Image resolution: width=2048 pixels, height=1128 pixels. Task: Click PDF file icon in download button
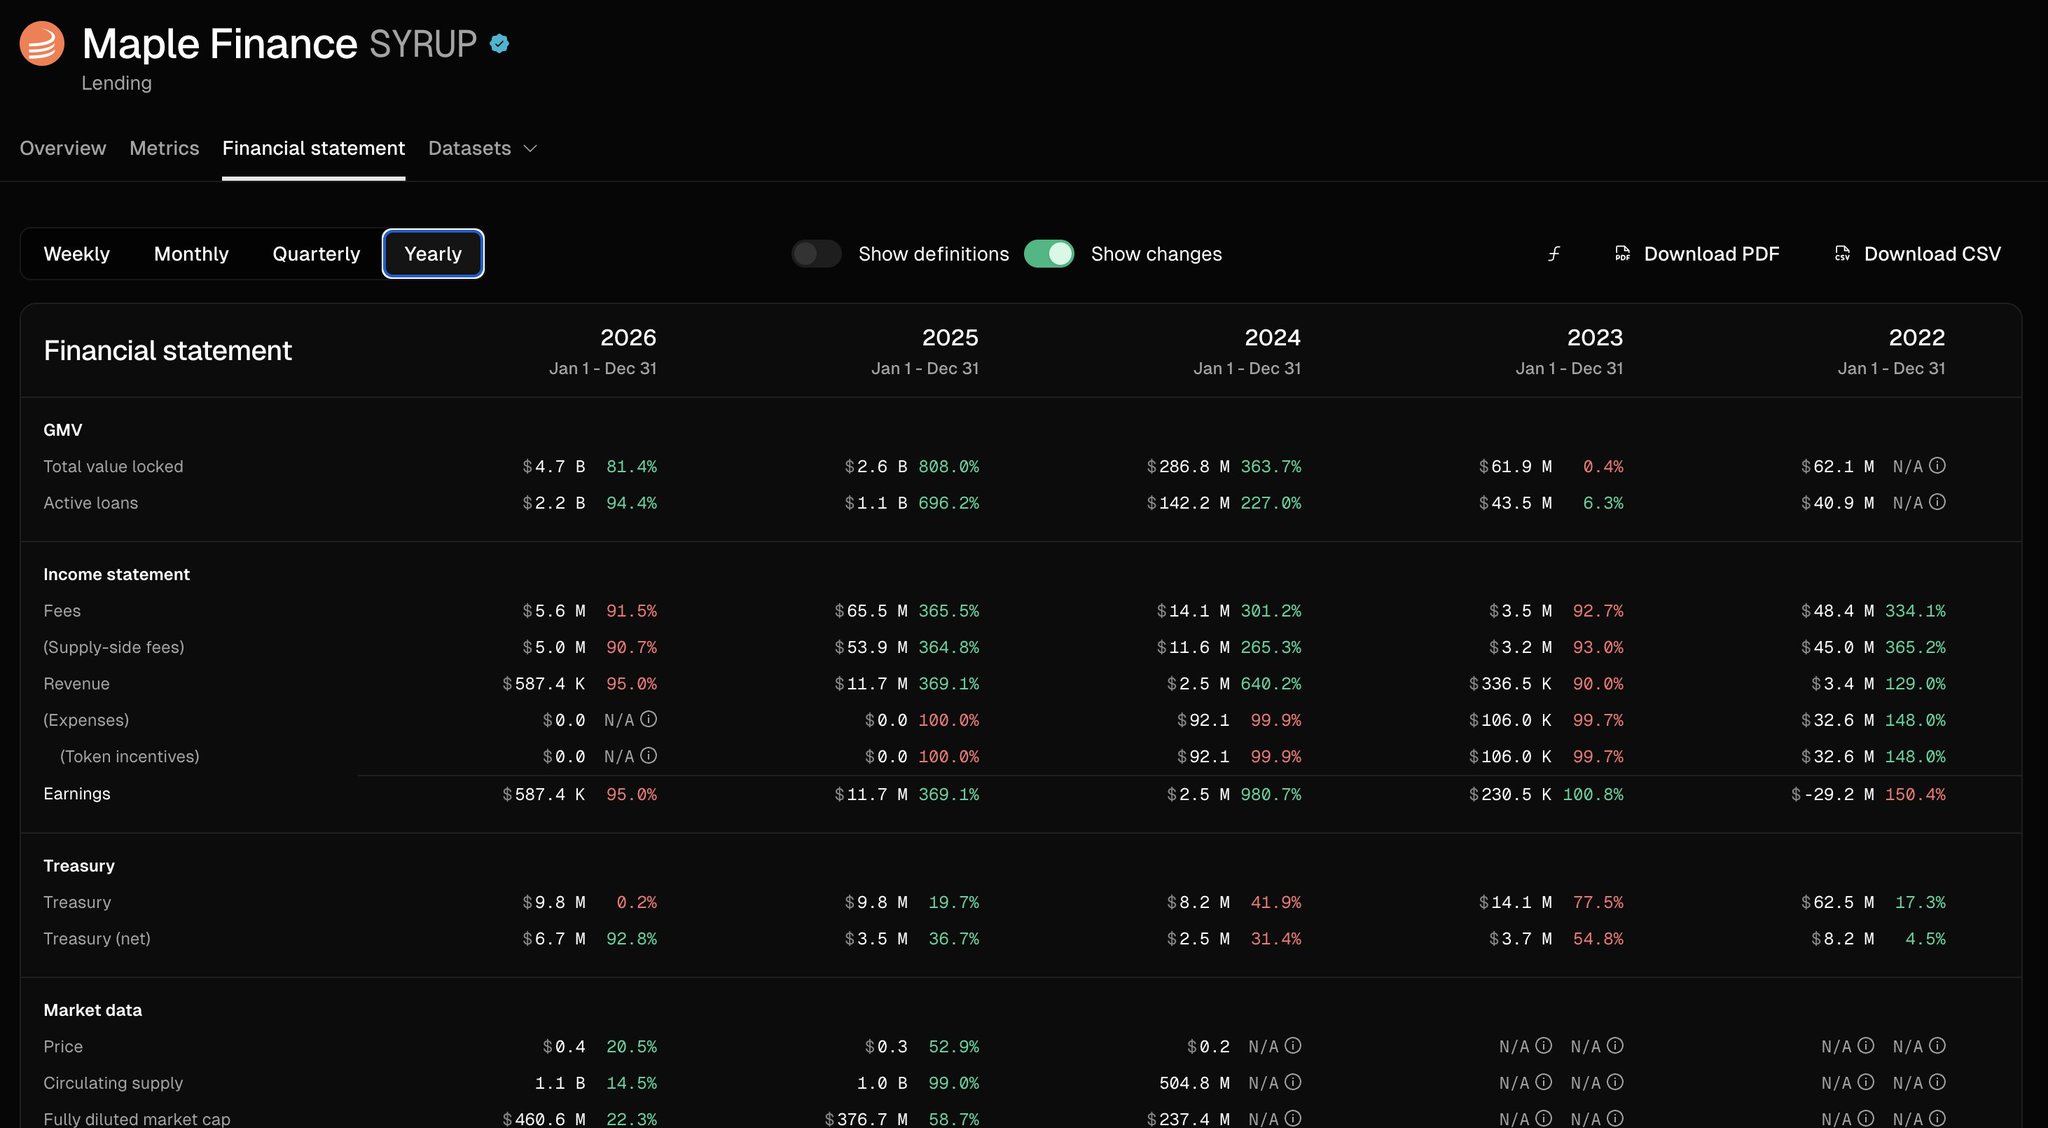click(1622, 254)
